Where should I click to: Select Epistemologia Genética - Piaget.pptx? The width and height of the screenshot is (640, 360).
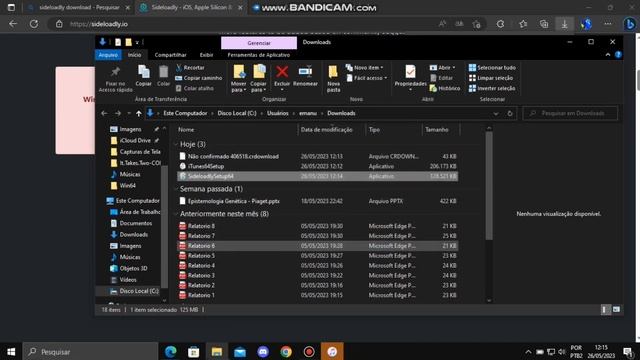pos(318,201)
